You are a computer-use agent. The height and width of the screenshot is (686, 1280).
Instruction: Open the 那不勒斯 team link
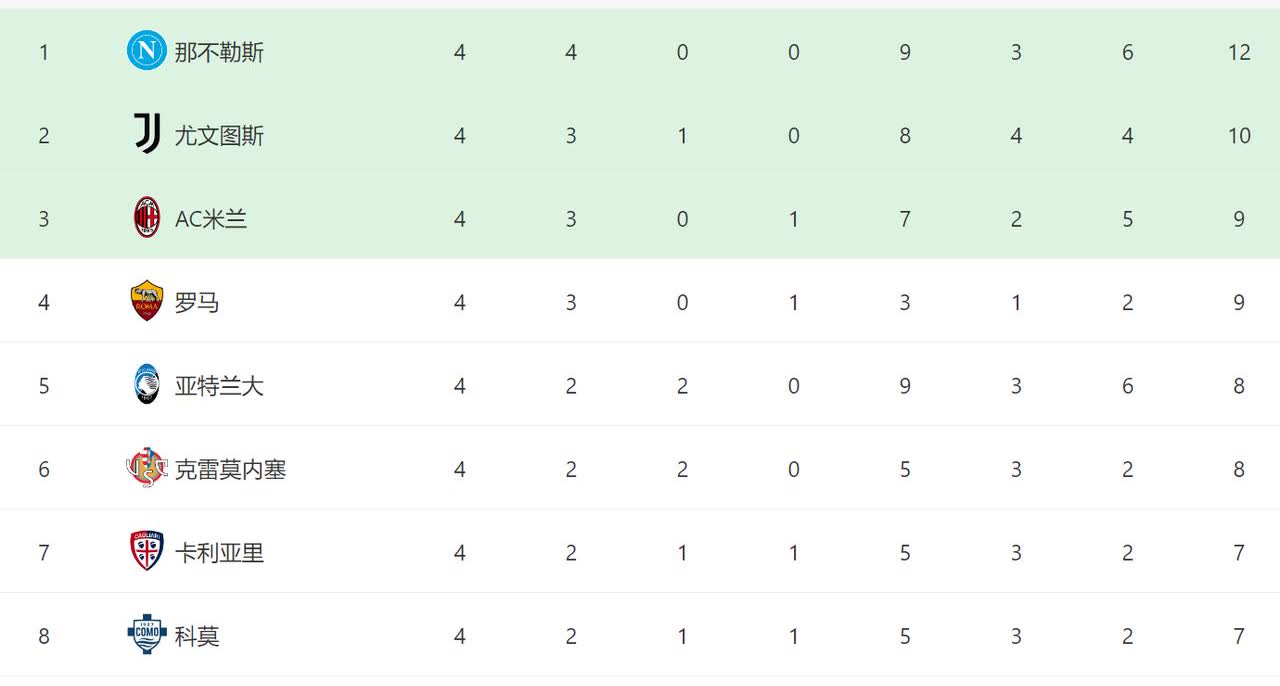pos(219,52)
